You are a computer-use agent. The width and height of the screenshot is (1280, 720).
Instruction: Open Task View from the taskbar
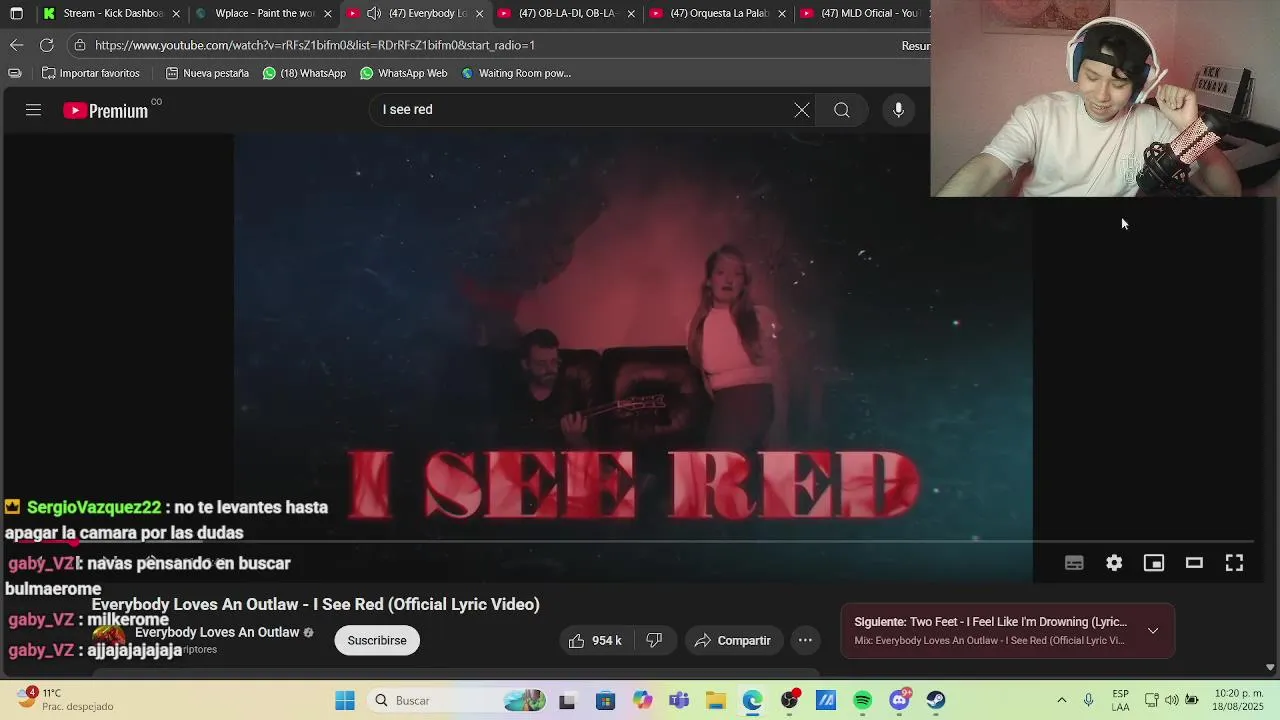coord(567,700)
